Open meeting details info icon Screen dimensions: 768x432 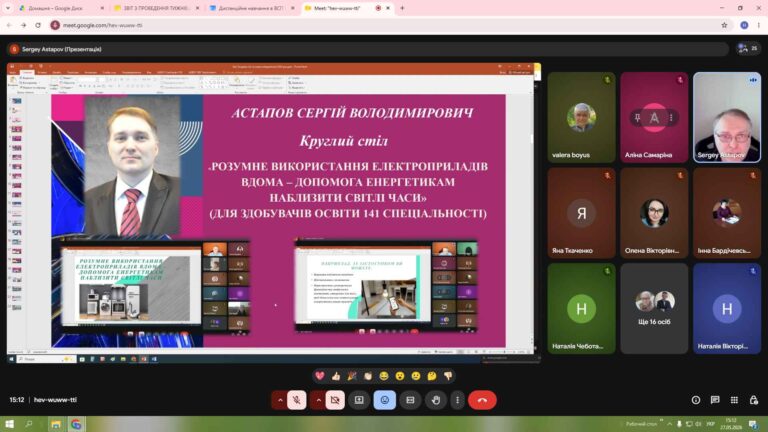coord(696,400)
